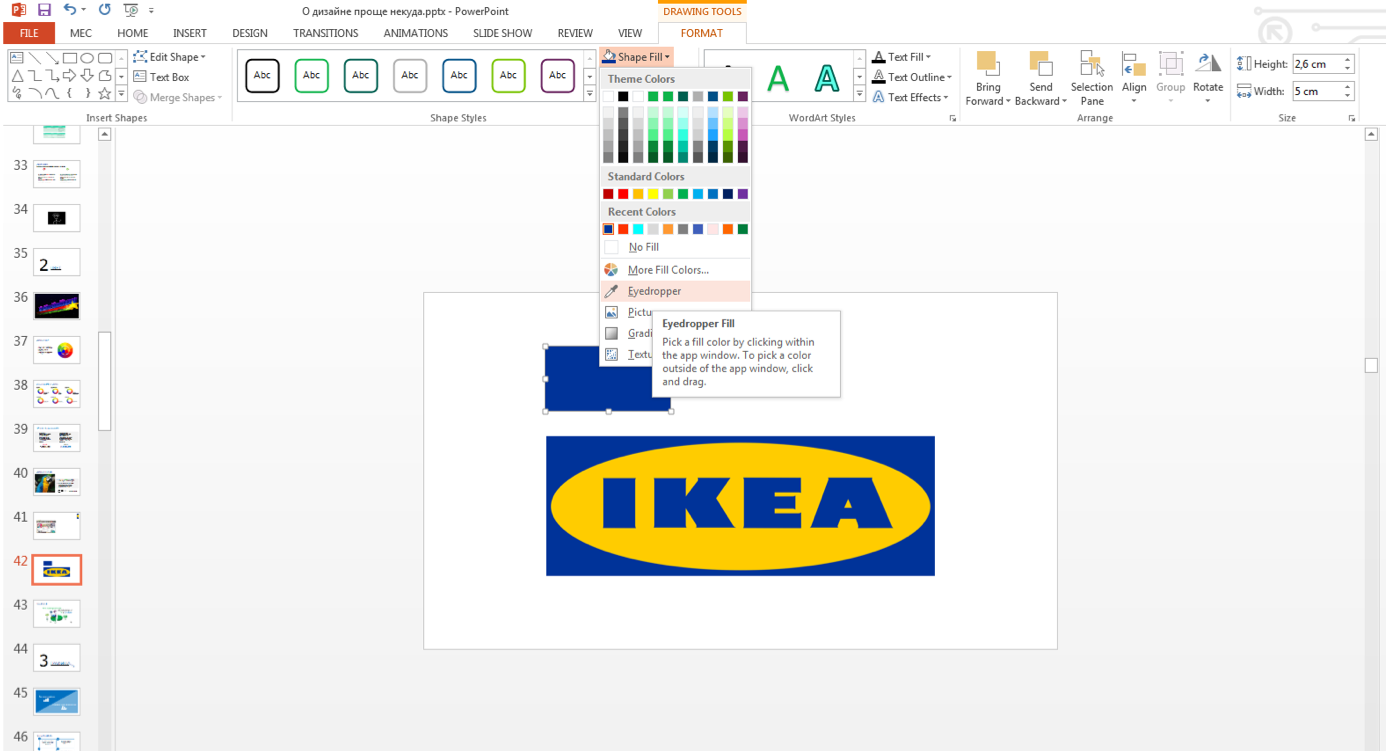The image size is (1386, 751).
Task: Pick cyan swatch in Recent Colors
Action: coord(638,229)
